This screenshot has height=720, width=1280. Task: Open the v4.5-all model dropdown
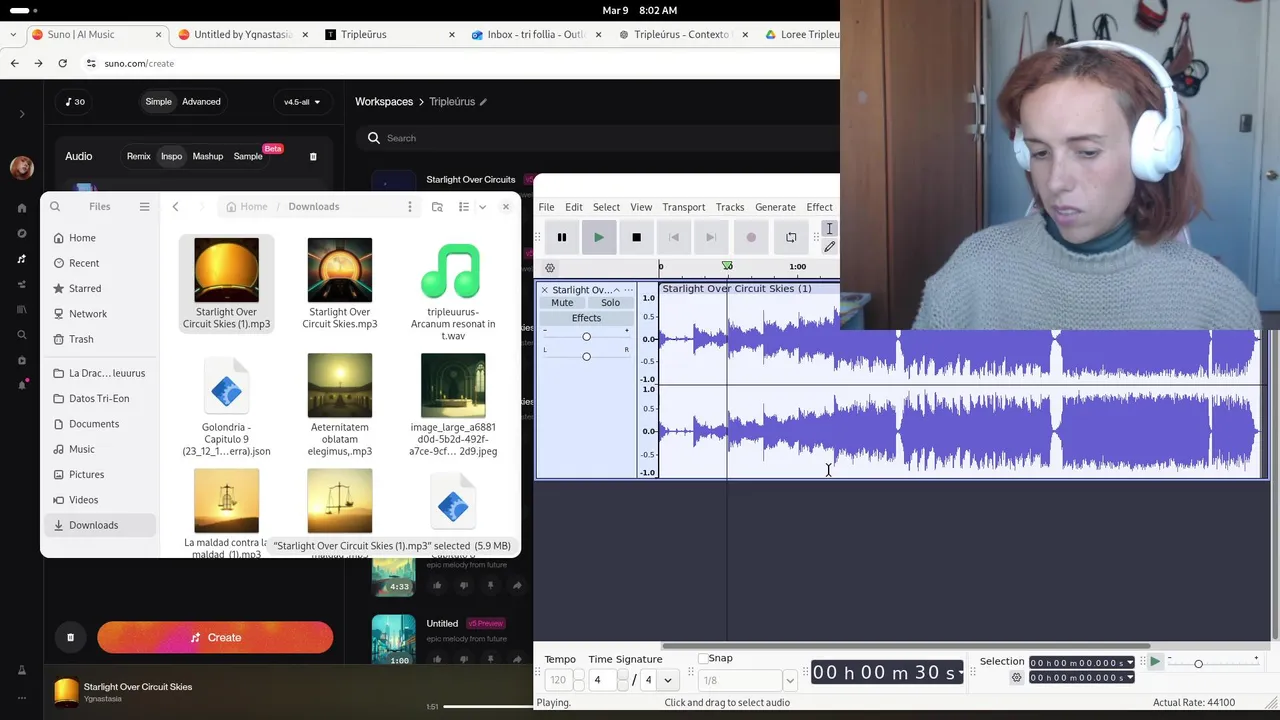coord(302,101)
